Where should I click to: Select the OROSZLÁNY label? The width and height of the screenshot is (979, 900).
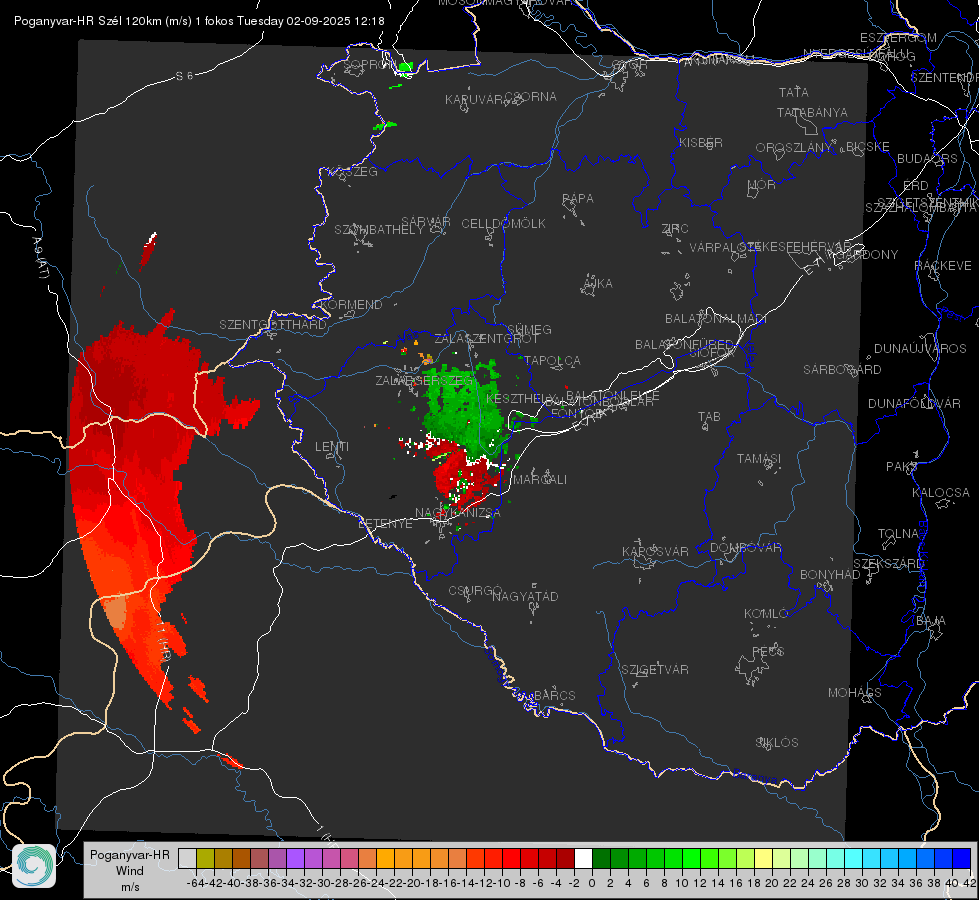click(x=794, y=148)
